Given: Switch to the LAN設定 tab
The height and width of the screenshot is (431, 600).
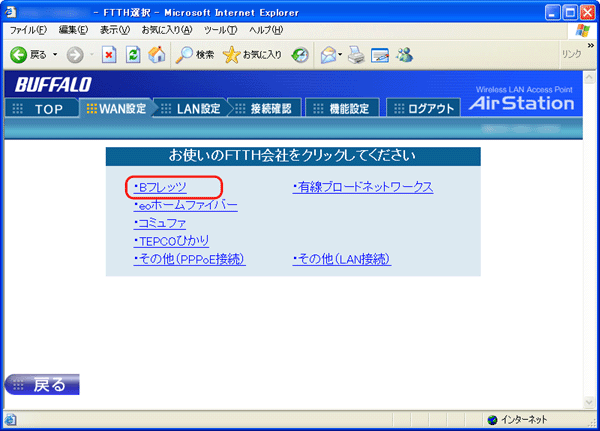Looking at the screenshot, I should coord(192,109).
